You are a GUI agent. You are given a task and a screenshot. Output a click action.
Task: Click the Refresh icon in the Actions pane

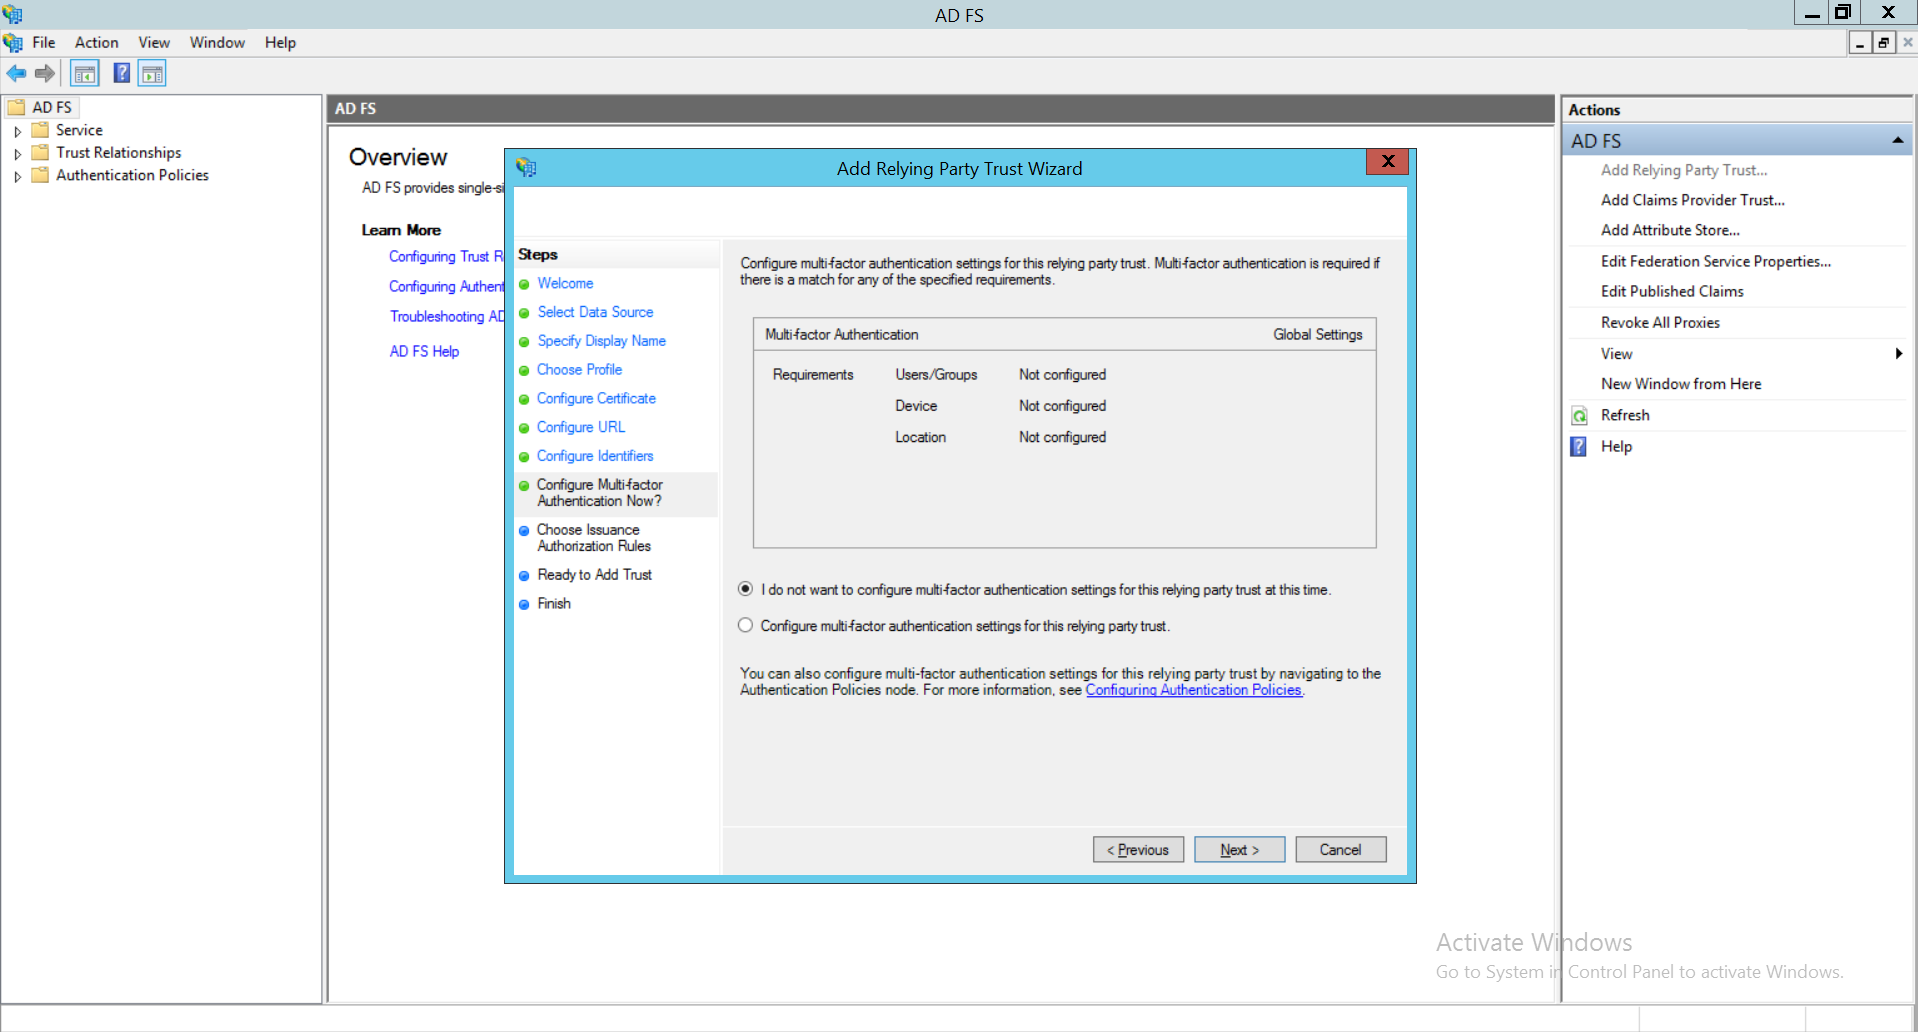(x=1578, y=414)
